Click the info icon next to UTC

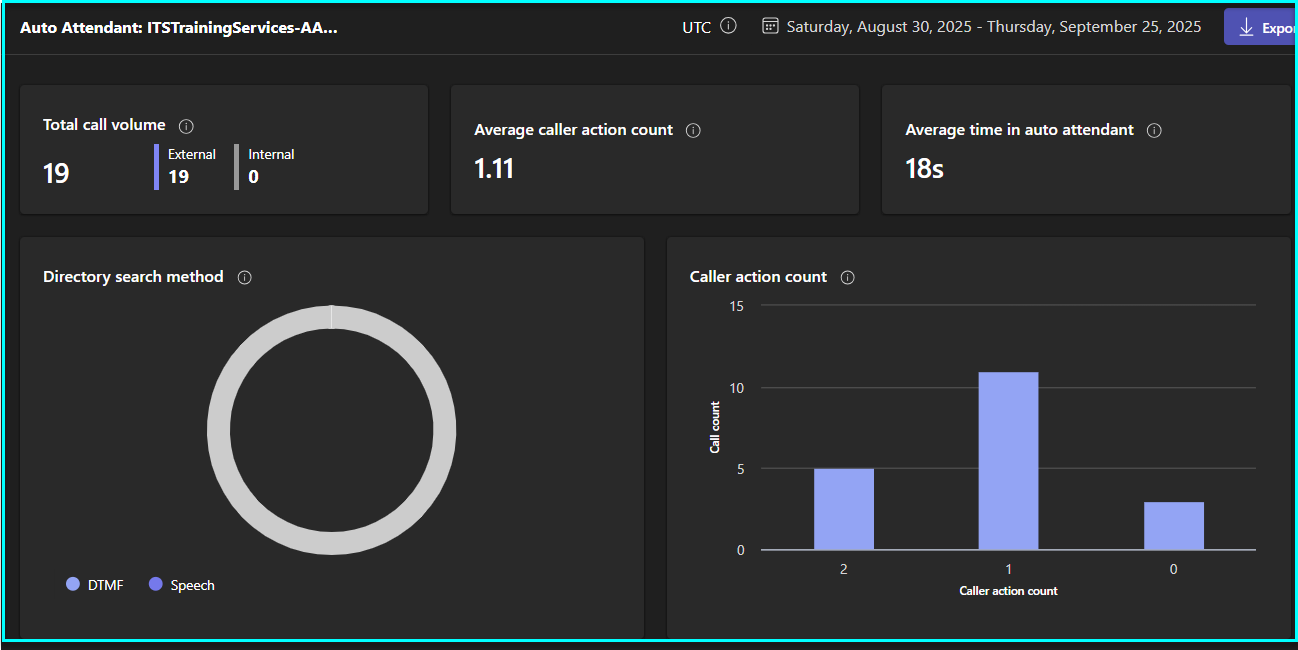pos(728,26)
